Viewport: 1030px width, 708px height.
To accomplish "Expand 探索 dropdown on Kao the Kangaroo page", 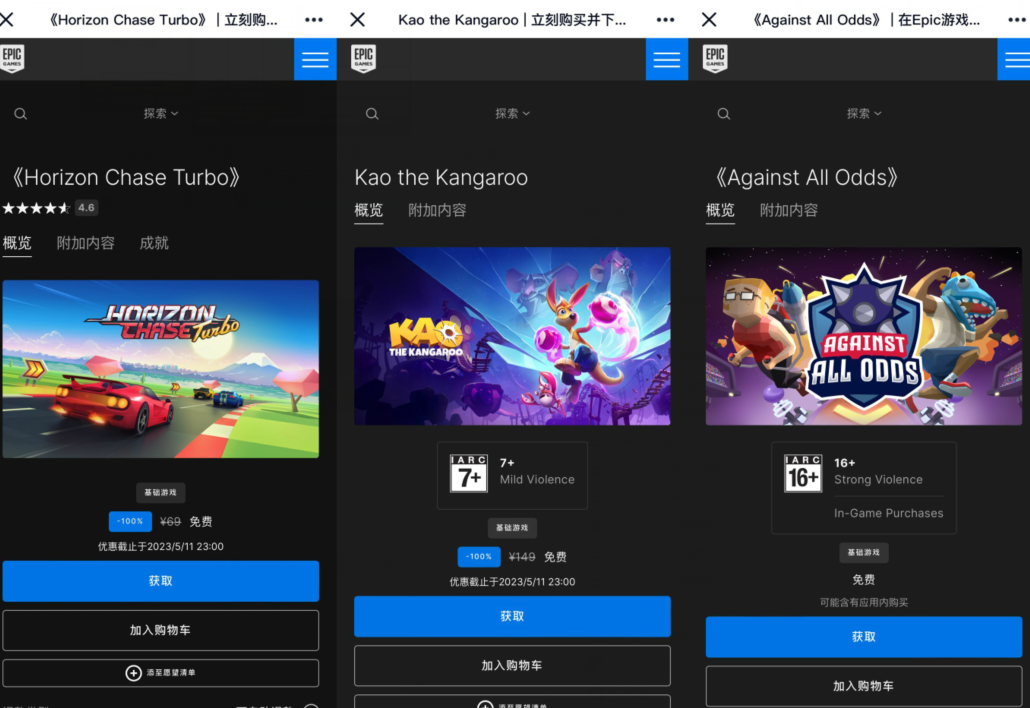I will 512,114.
